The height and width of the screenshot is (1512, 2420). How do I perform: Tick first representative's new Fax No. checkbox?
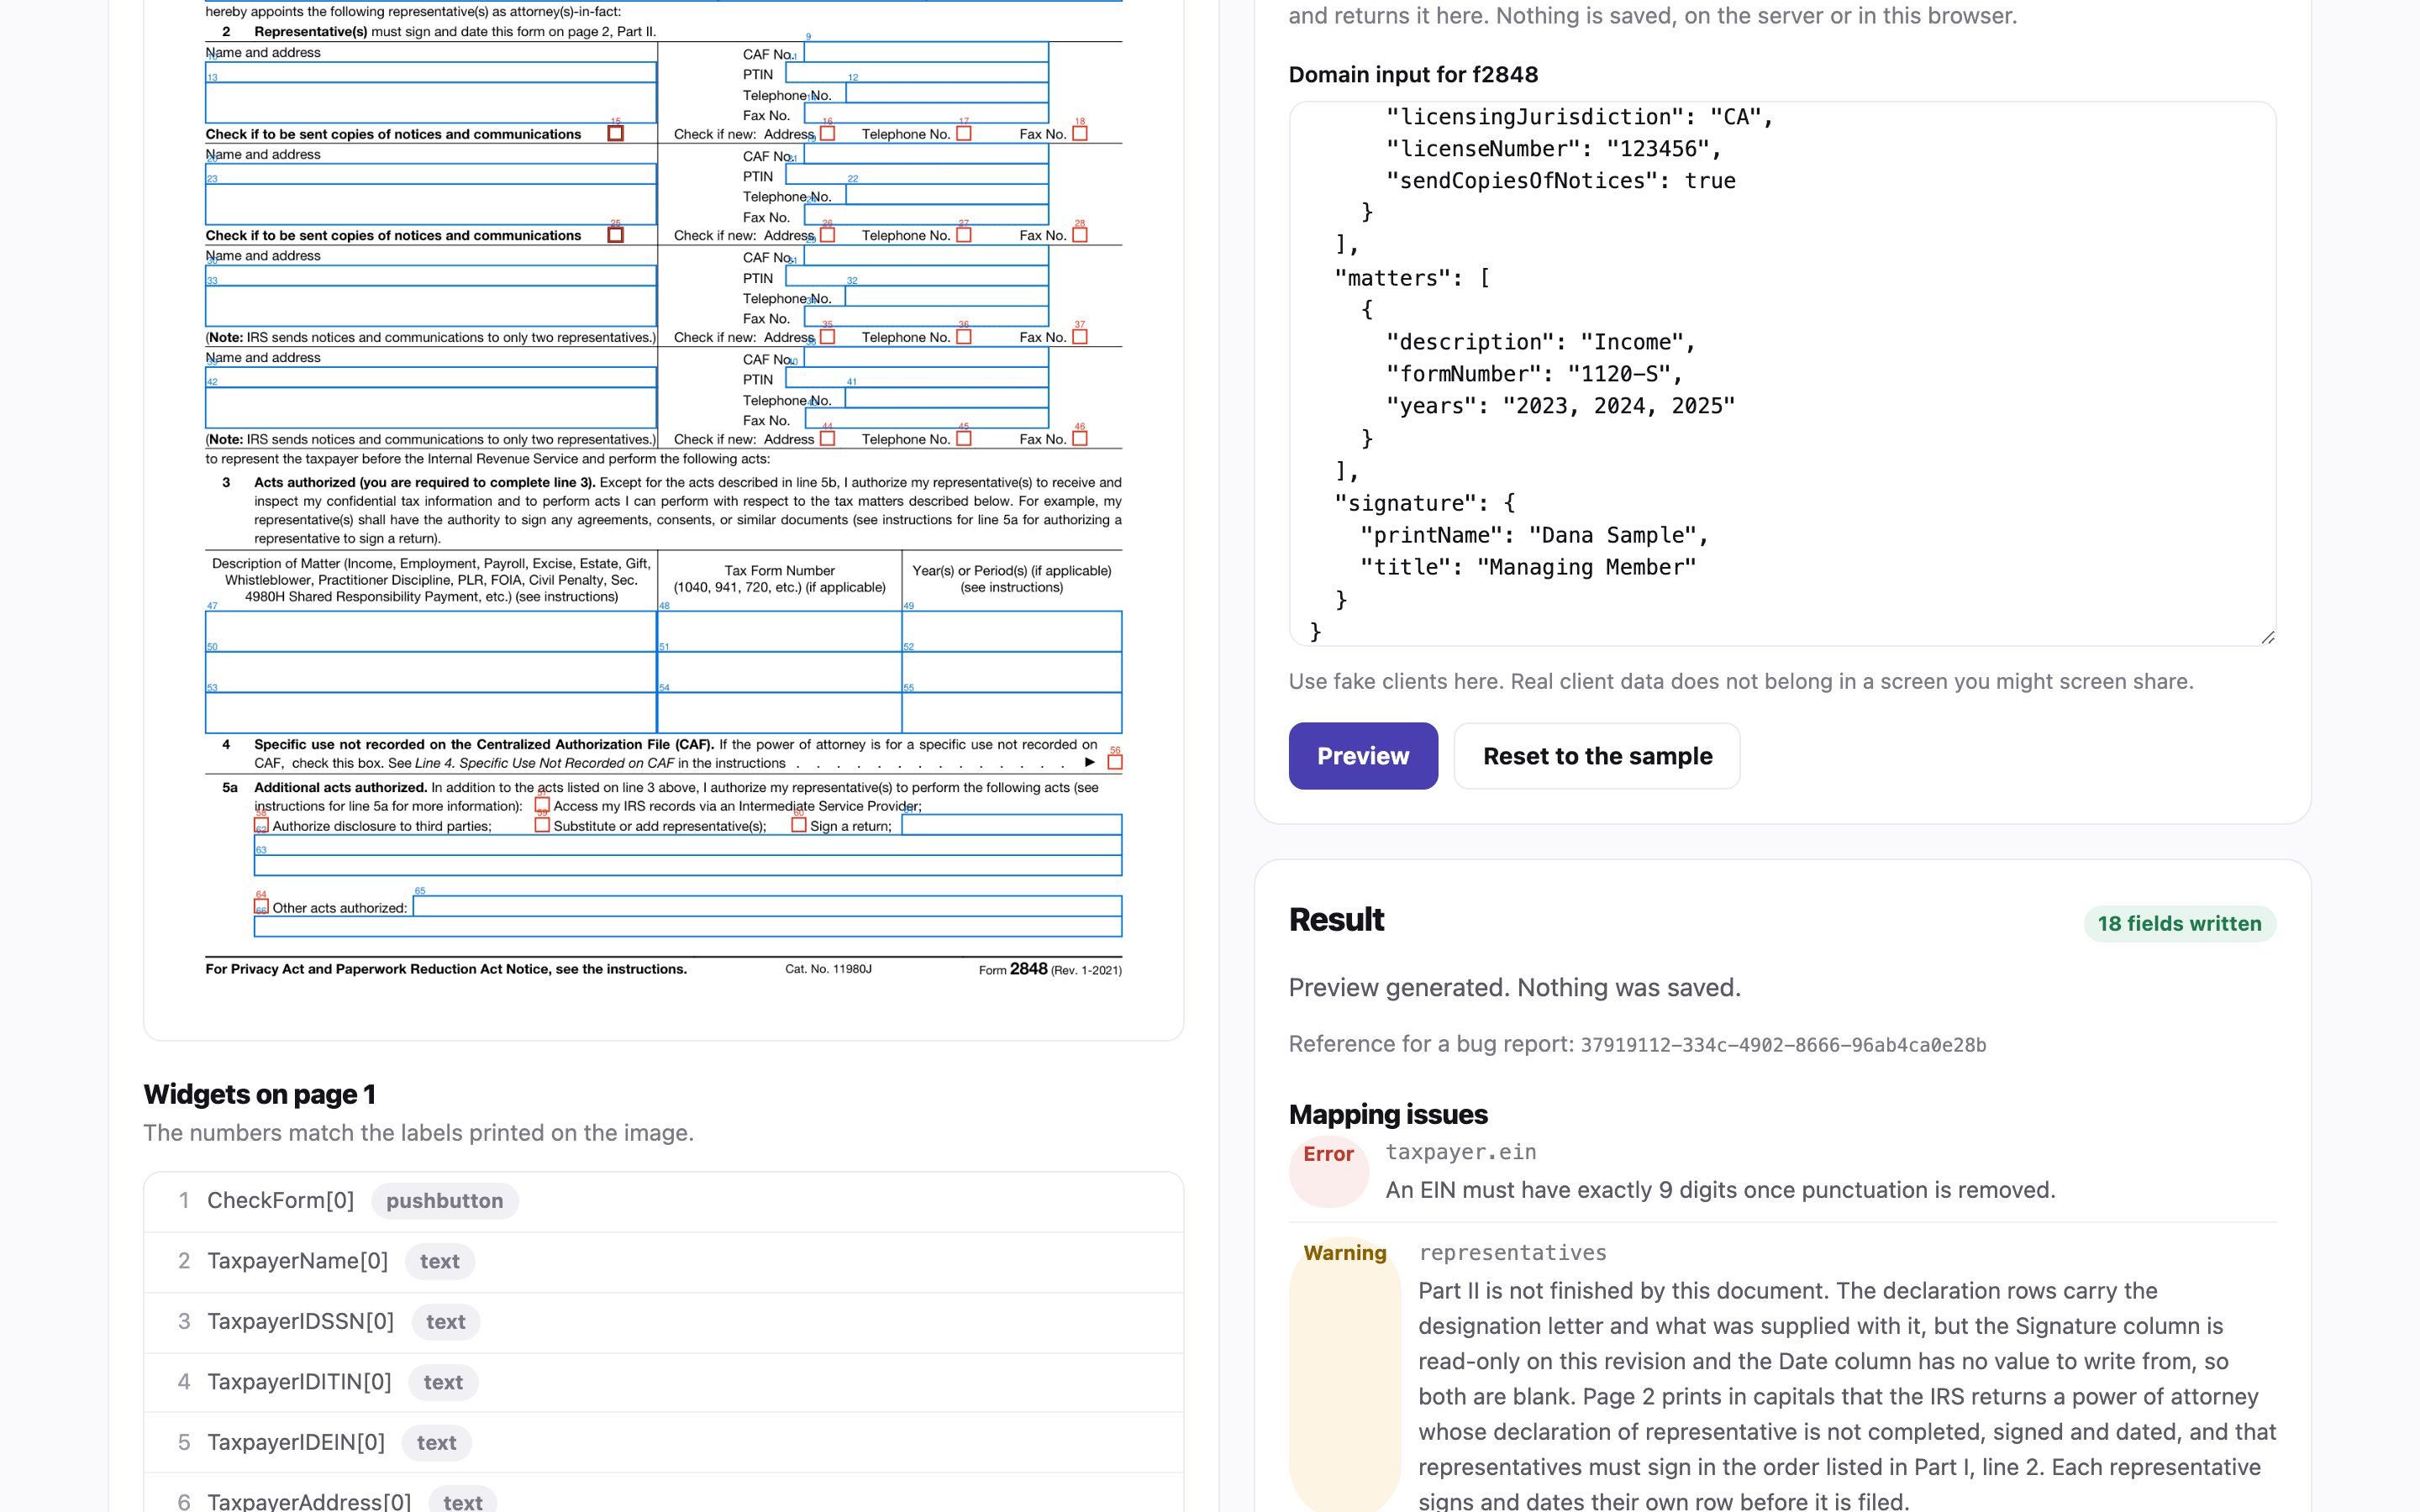click(1080, 133)
